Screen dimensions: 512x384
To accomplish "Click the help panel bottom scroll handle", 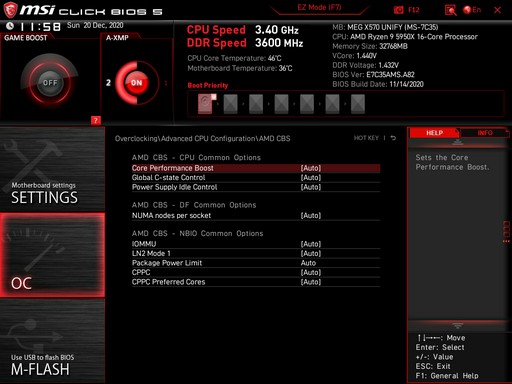I will coord(457,325).
